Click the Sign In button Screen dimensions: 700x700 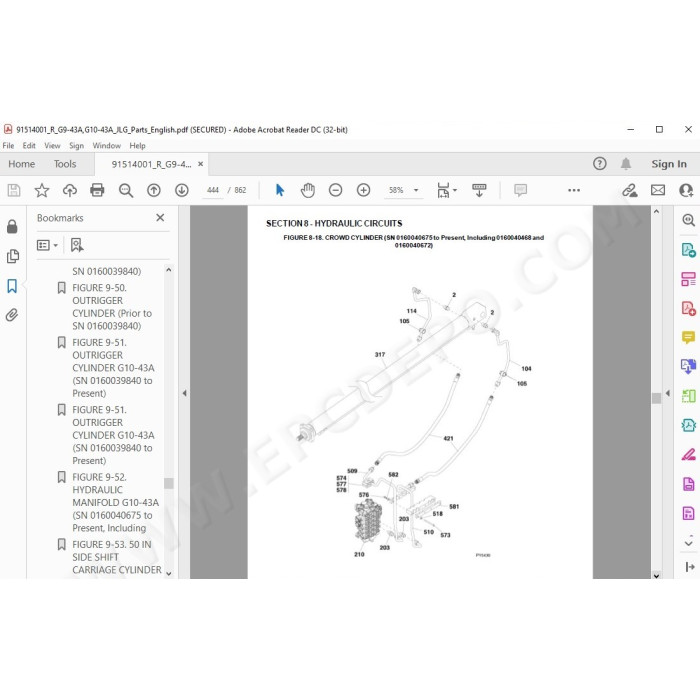point(669,164)
